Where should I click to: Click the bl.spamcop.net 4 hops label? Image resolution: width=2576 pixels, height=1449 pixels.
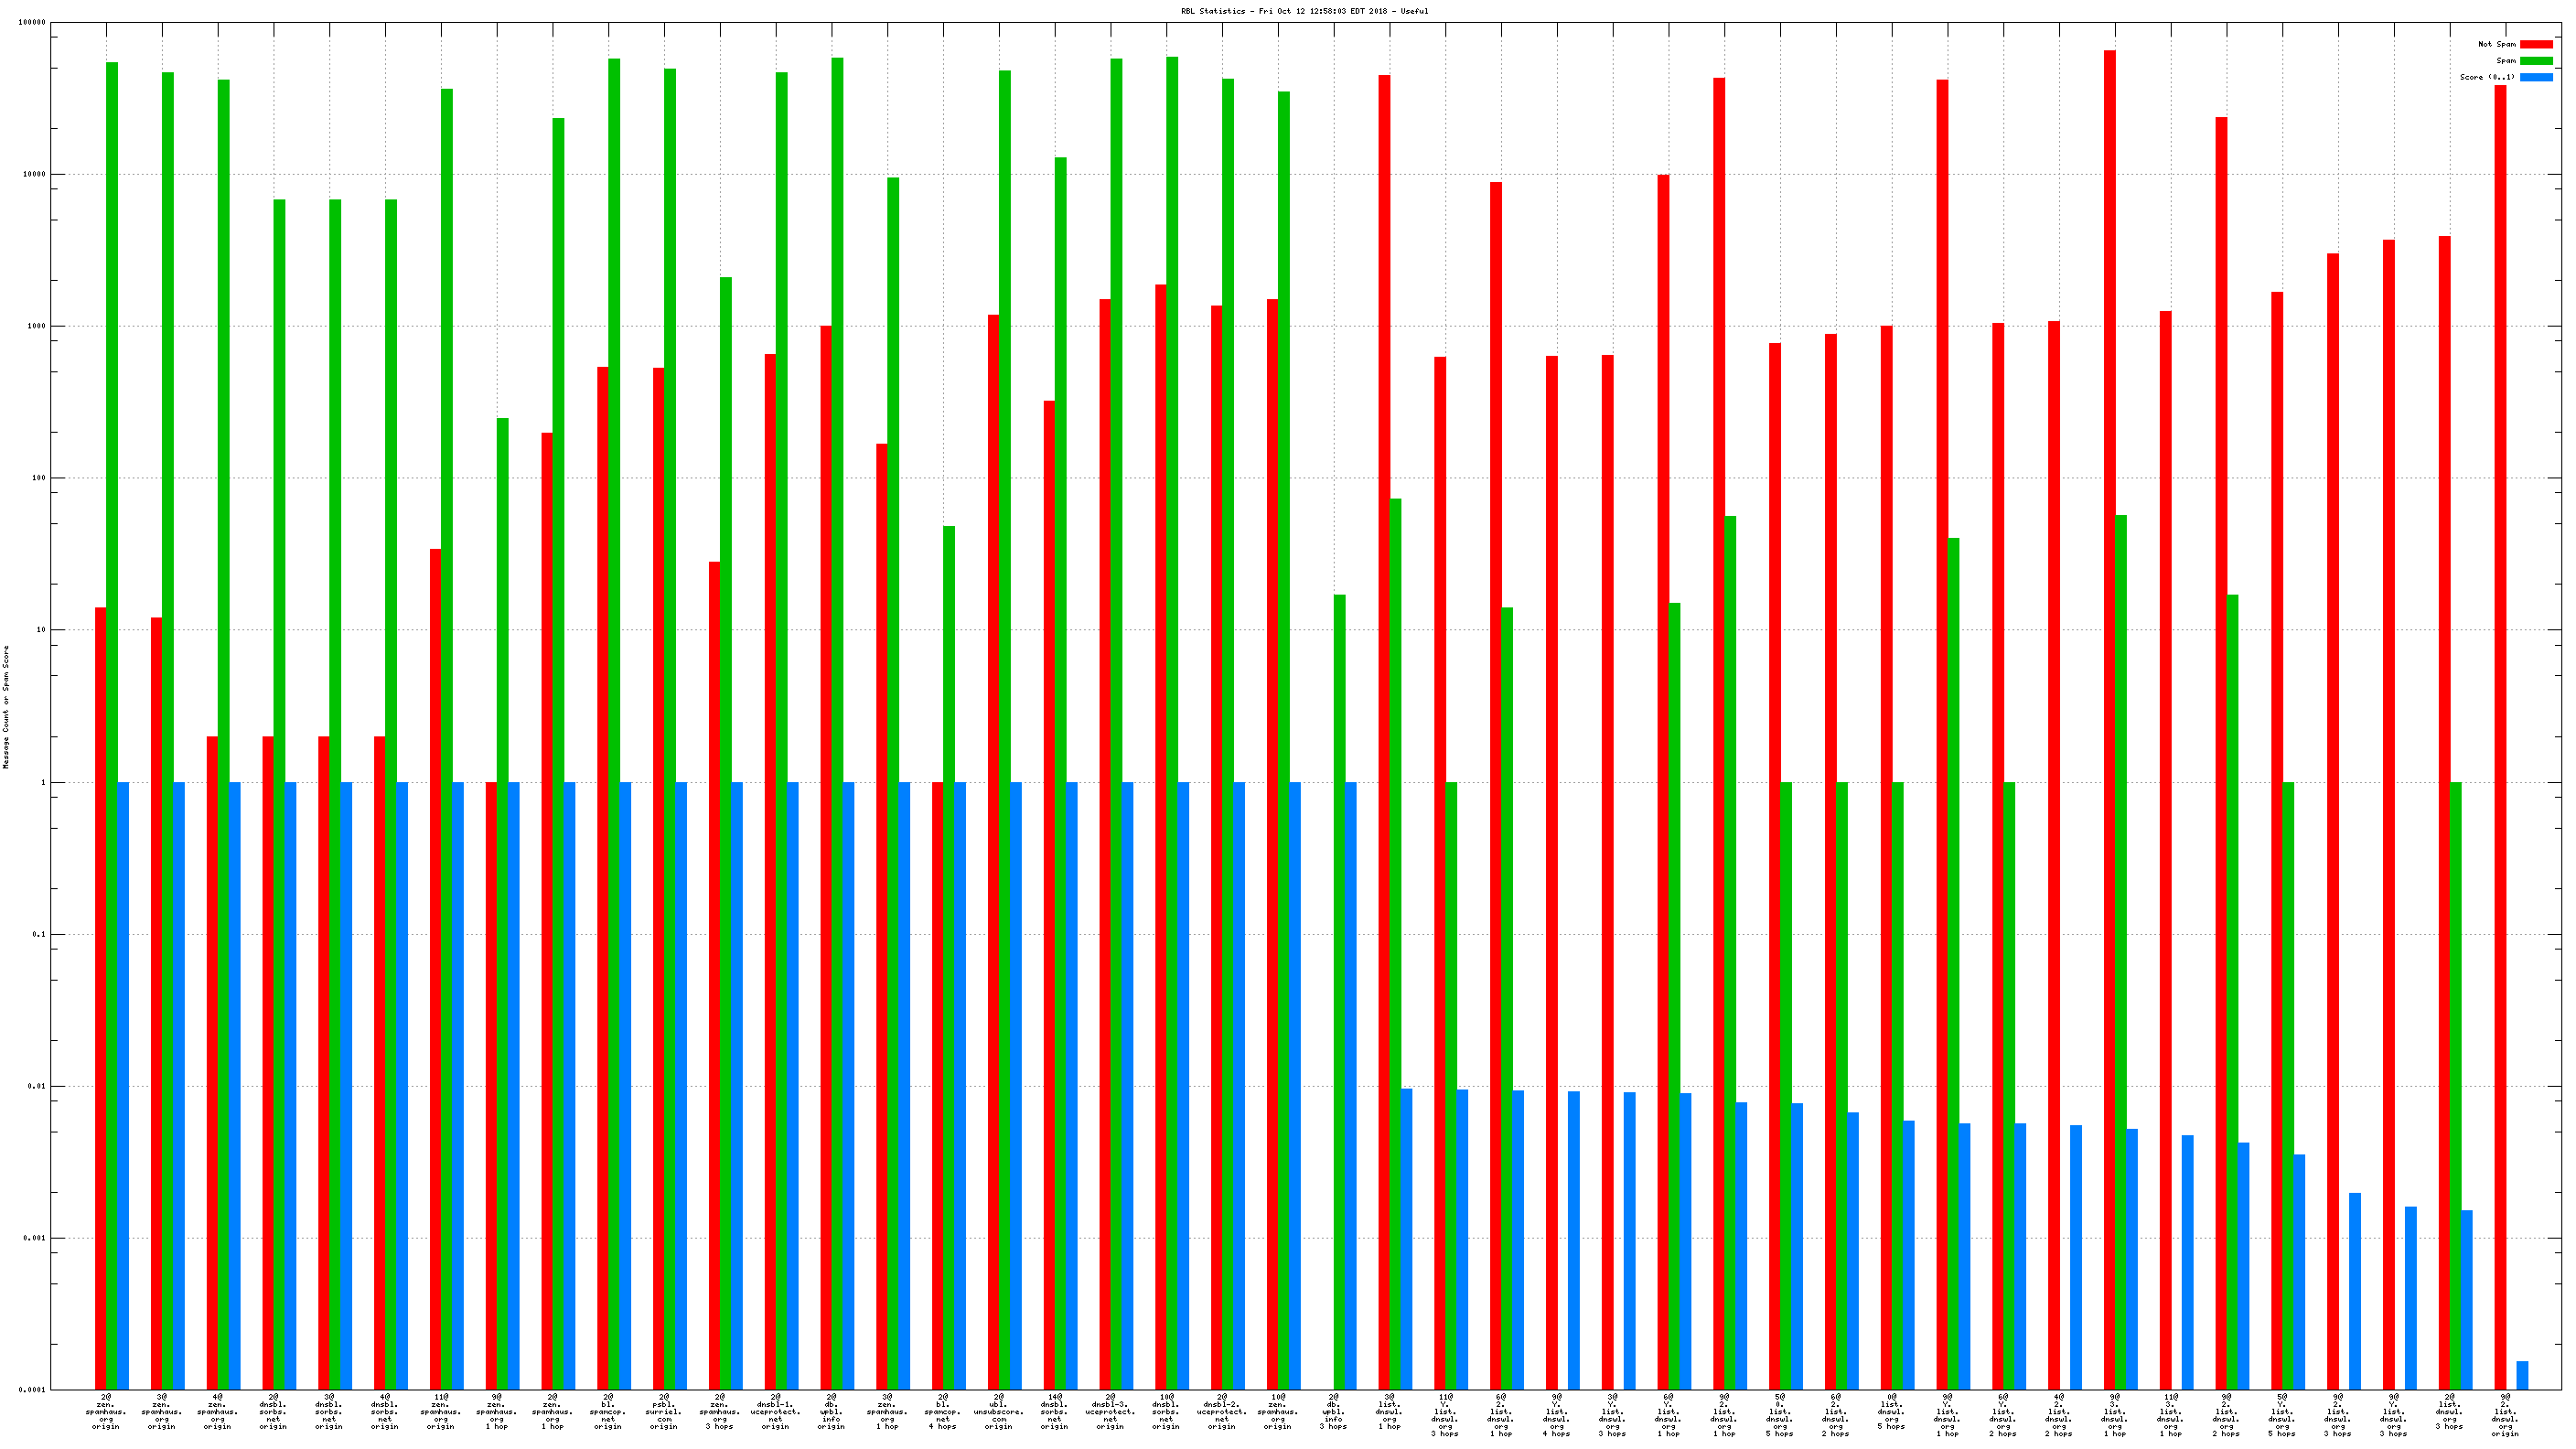[942, 1411]
